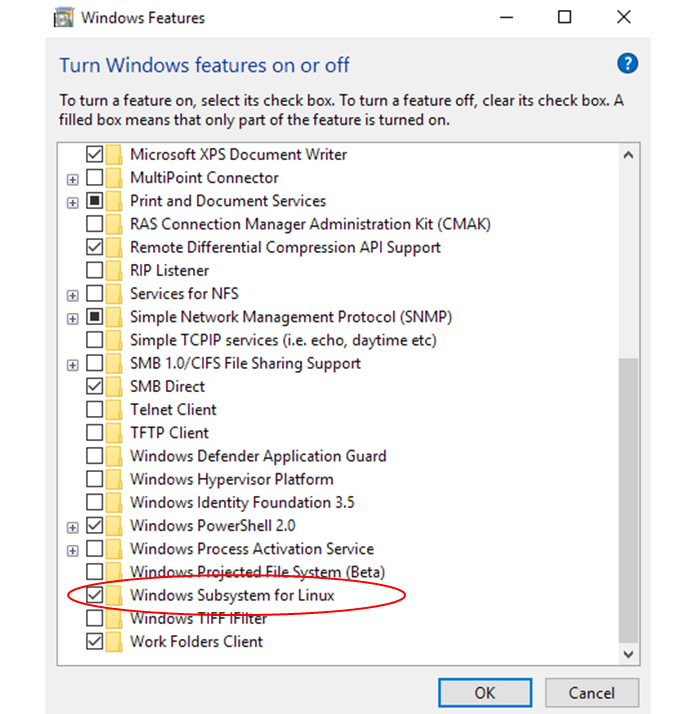The height and width of the screenshot is (714, 696).
Task: Click the folder icon beside RIP Listener
Action: [x=114, y=270]
